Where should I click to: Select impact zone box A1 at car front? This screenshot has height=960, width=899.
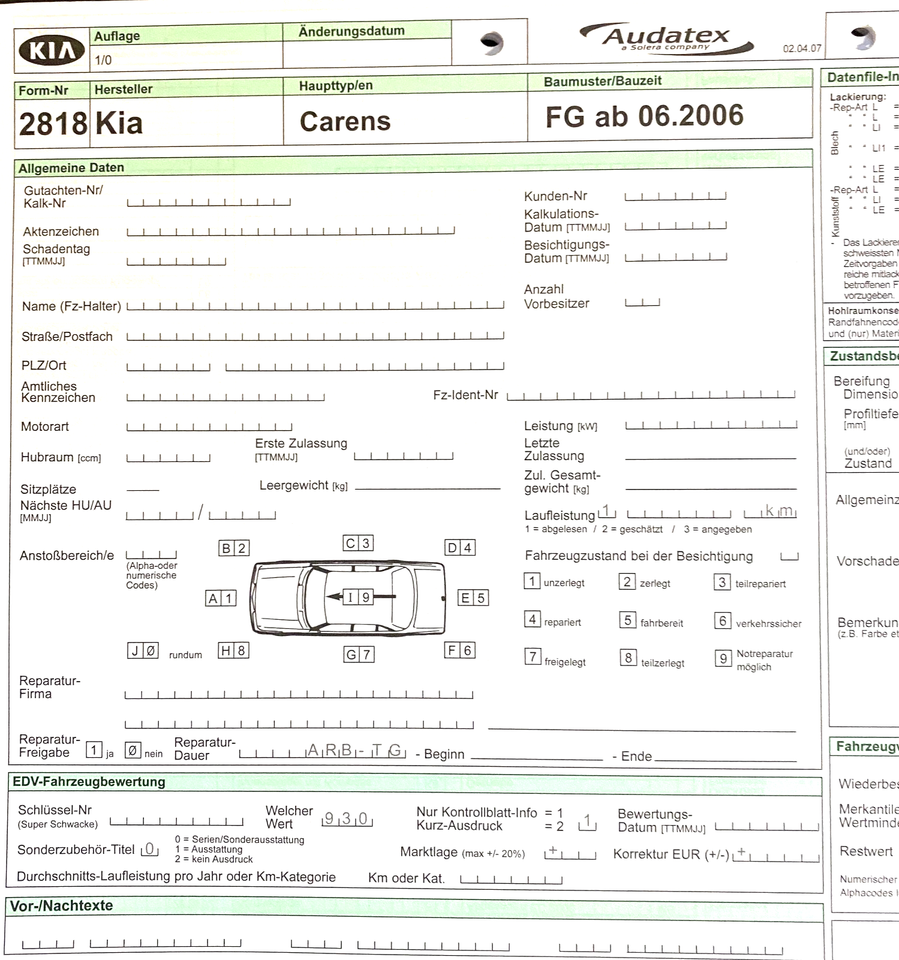[220, 598]
